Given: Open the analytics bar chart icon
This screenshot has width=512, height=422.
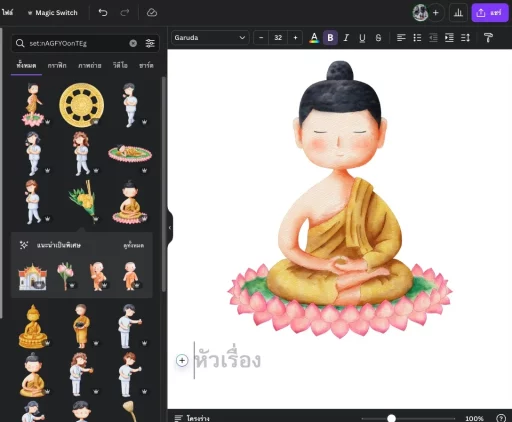Looking at the screenshot, I should pos(458,13).
